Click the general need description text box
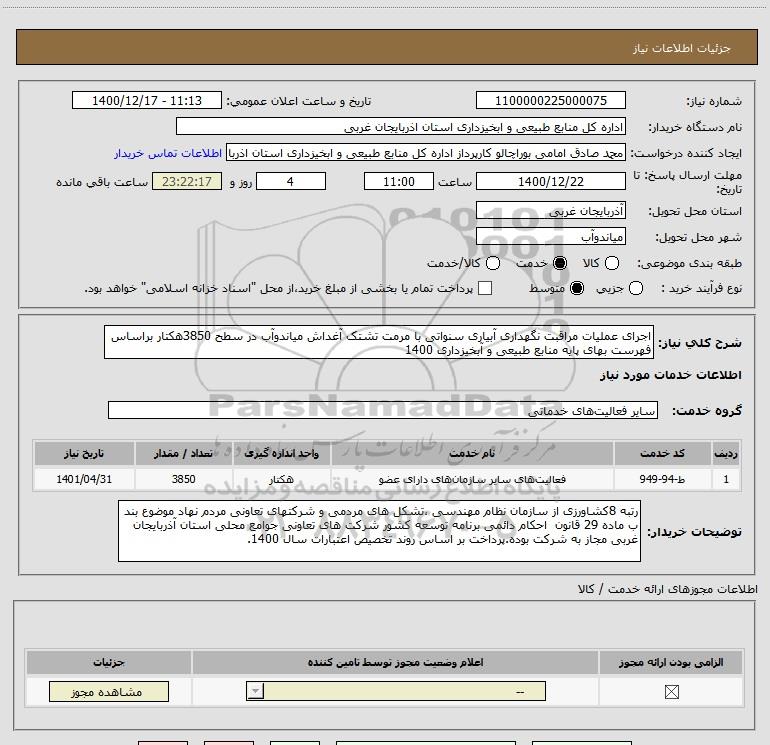 379,342
